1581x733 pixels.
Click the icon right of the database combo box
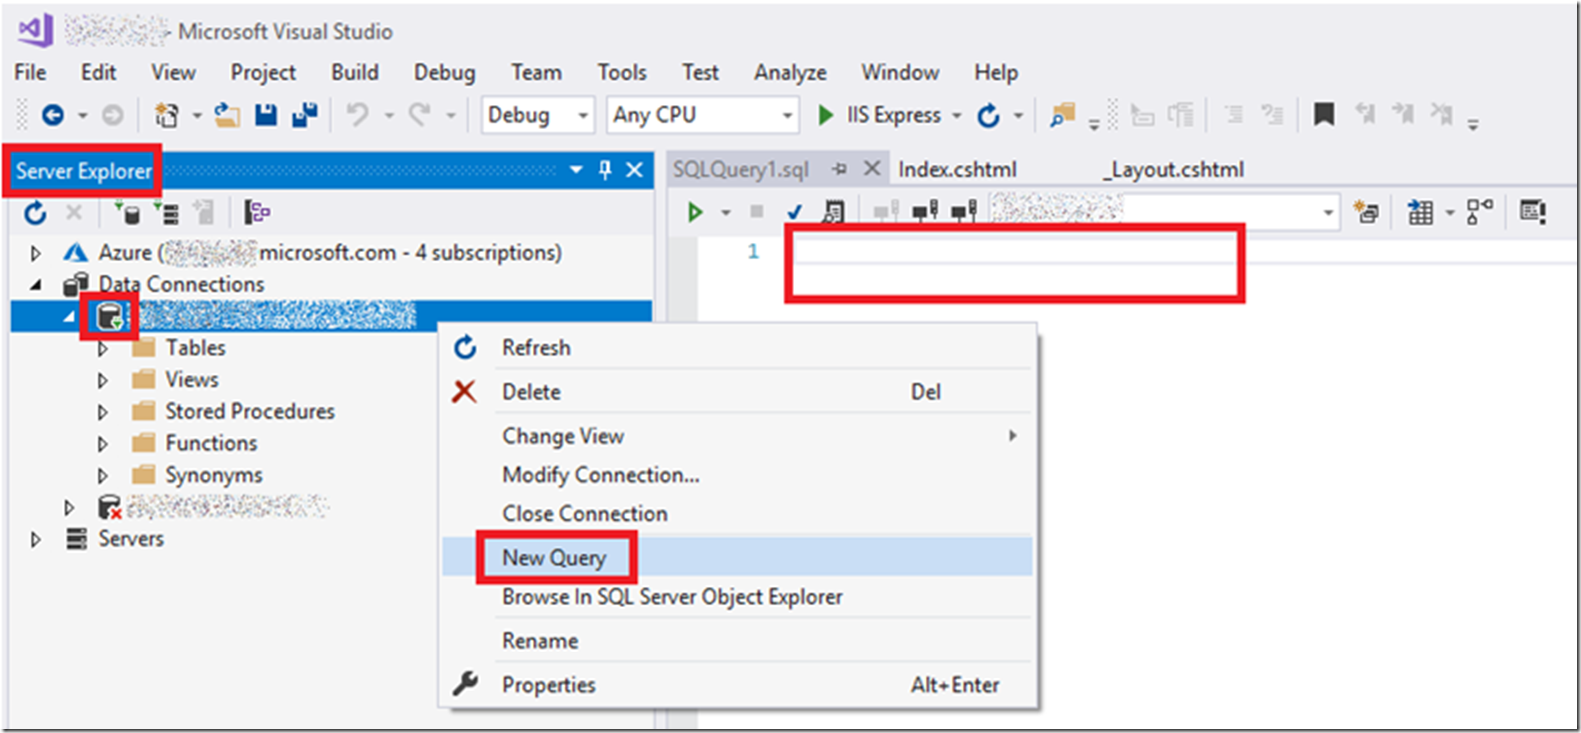1366,212
